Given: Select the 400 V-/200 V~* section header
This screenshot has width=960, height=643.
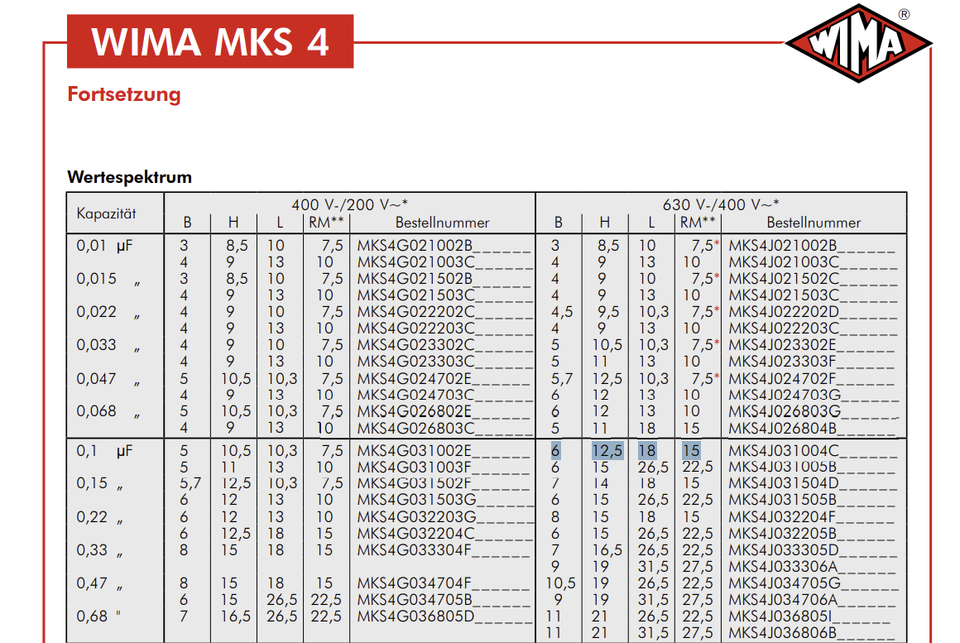Looking at the screenshot, I should [356, 203].
